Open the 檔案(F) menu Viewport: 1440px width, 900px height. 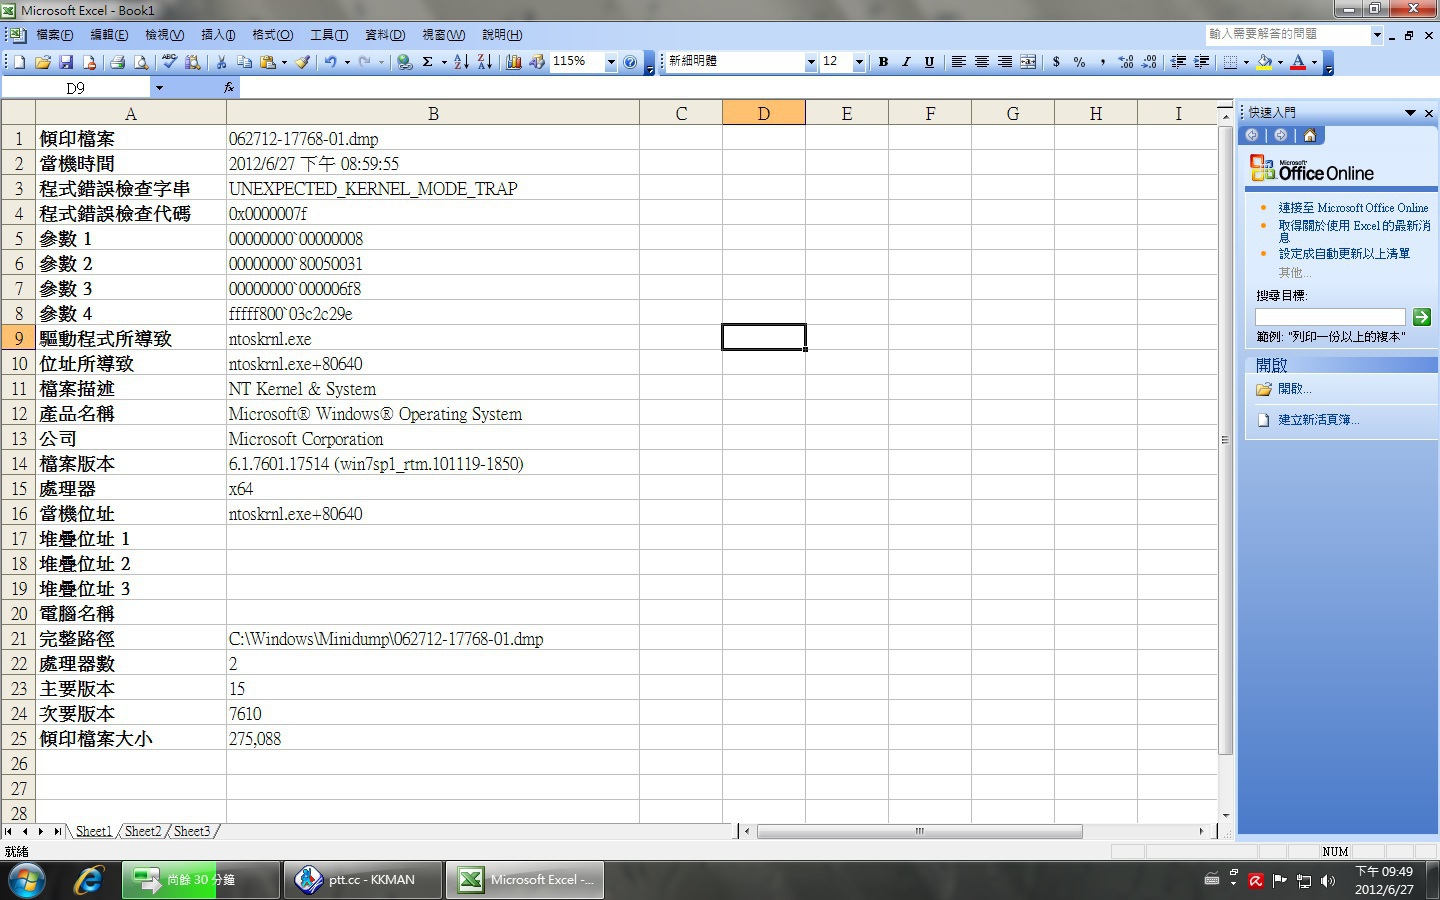54,35
